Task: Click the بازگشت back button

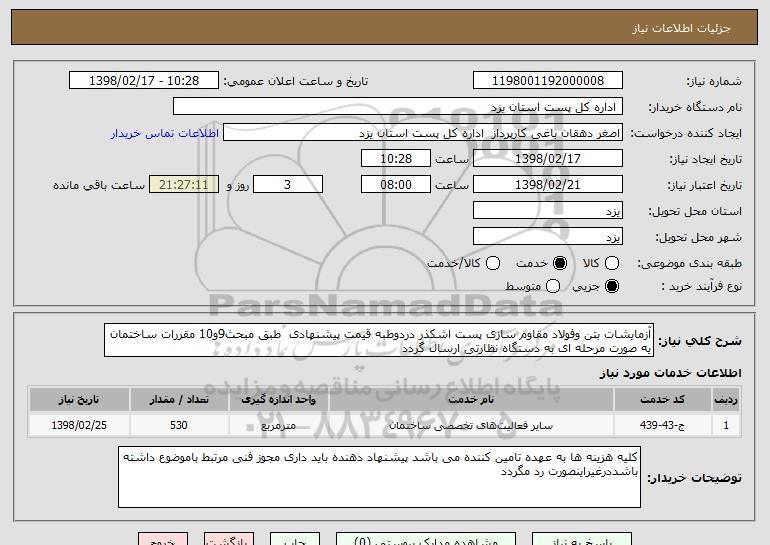Action: pos(229,539)
